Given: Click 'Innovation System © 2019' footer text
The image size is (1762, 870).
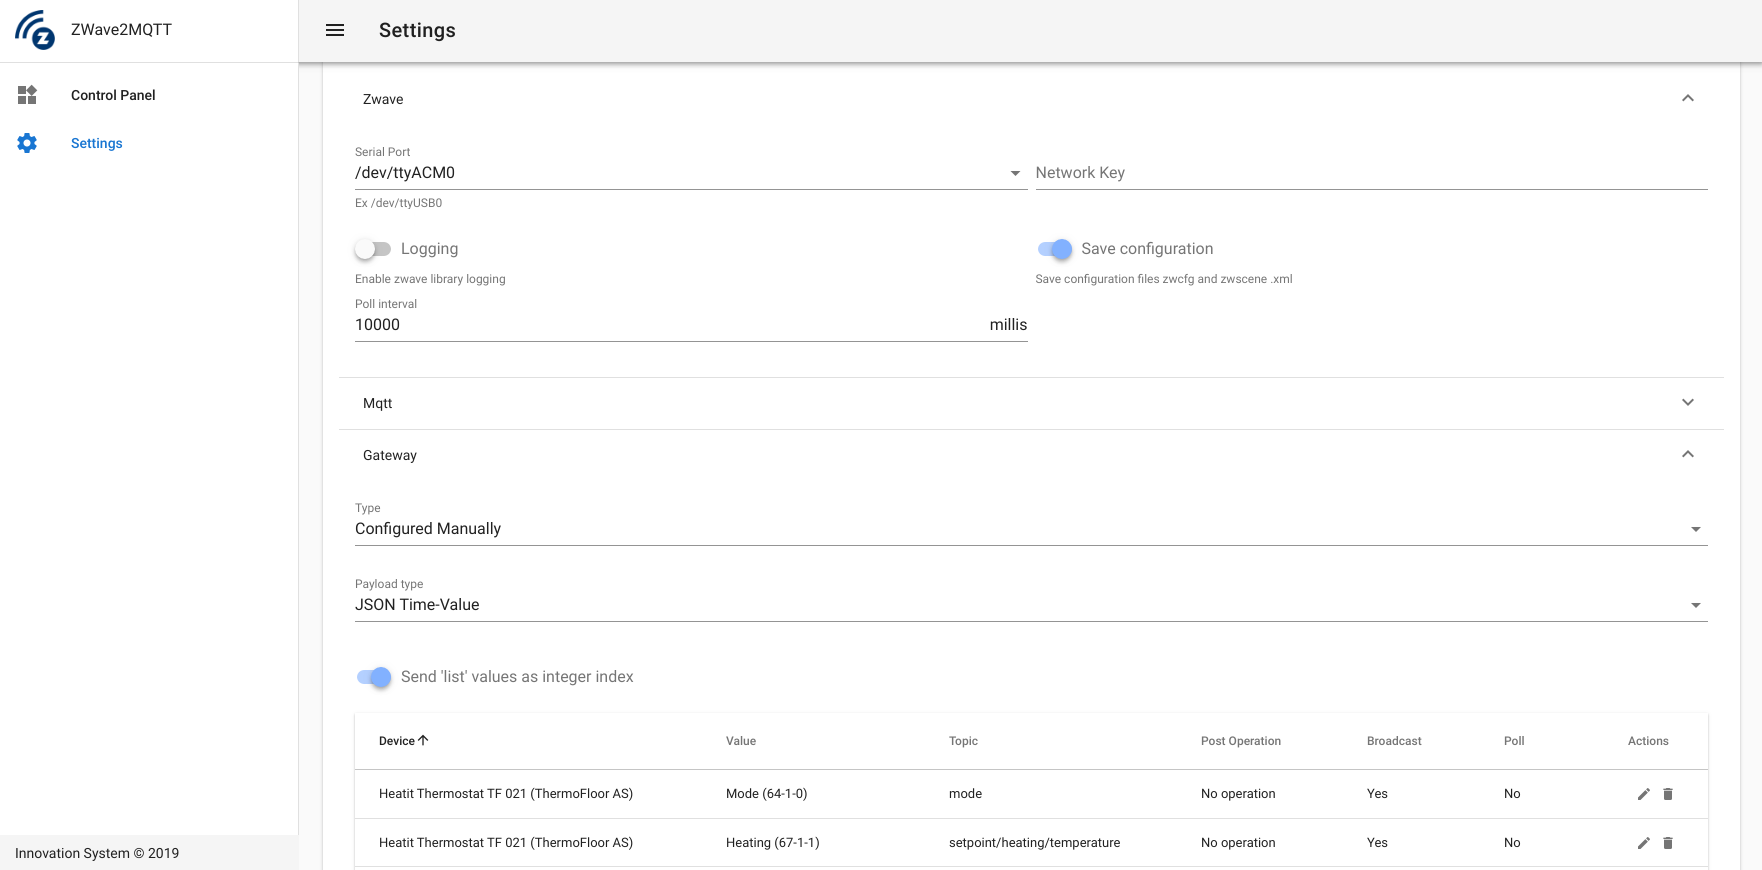Looking at the screenshot, I should click(x=97, y=853).
